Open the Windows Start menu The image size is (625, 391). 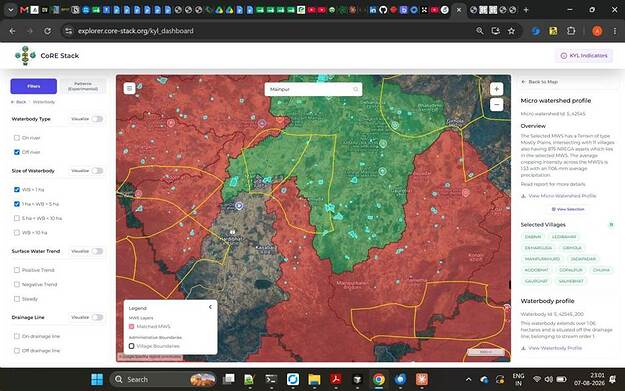coord(97,379)
